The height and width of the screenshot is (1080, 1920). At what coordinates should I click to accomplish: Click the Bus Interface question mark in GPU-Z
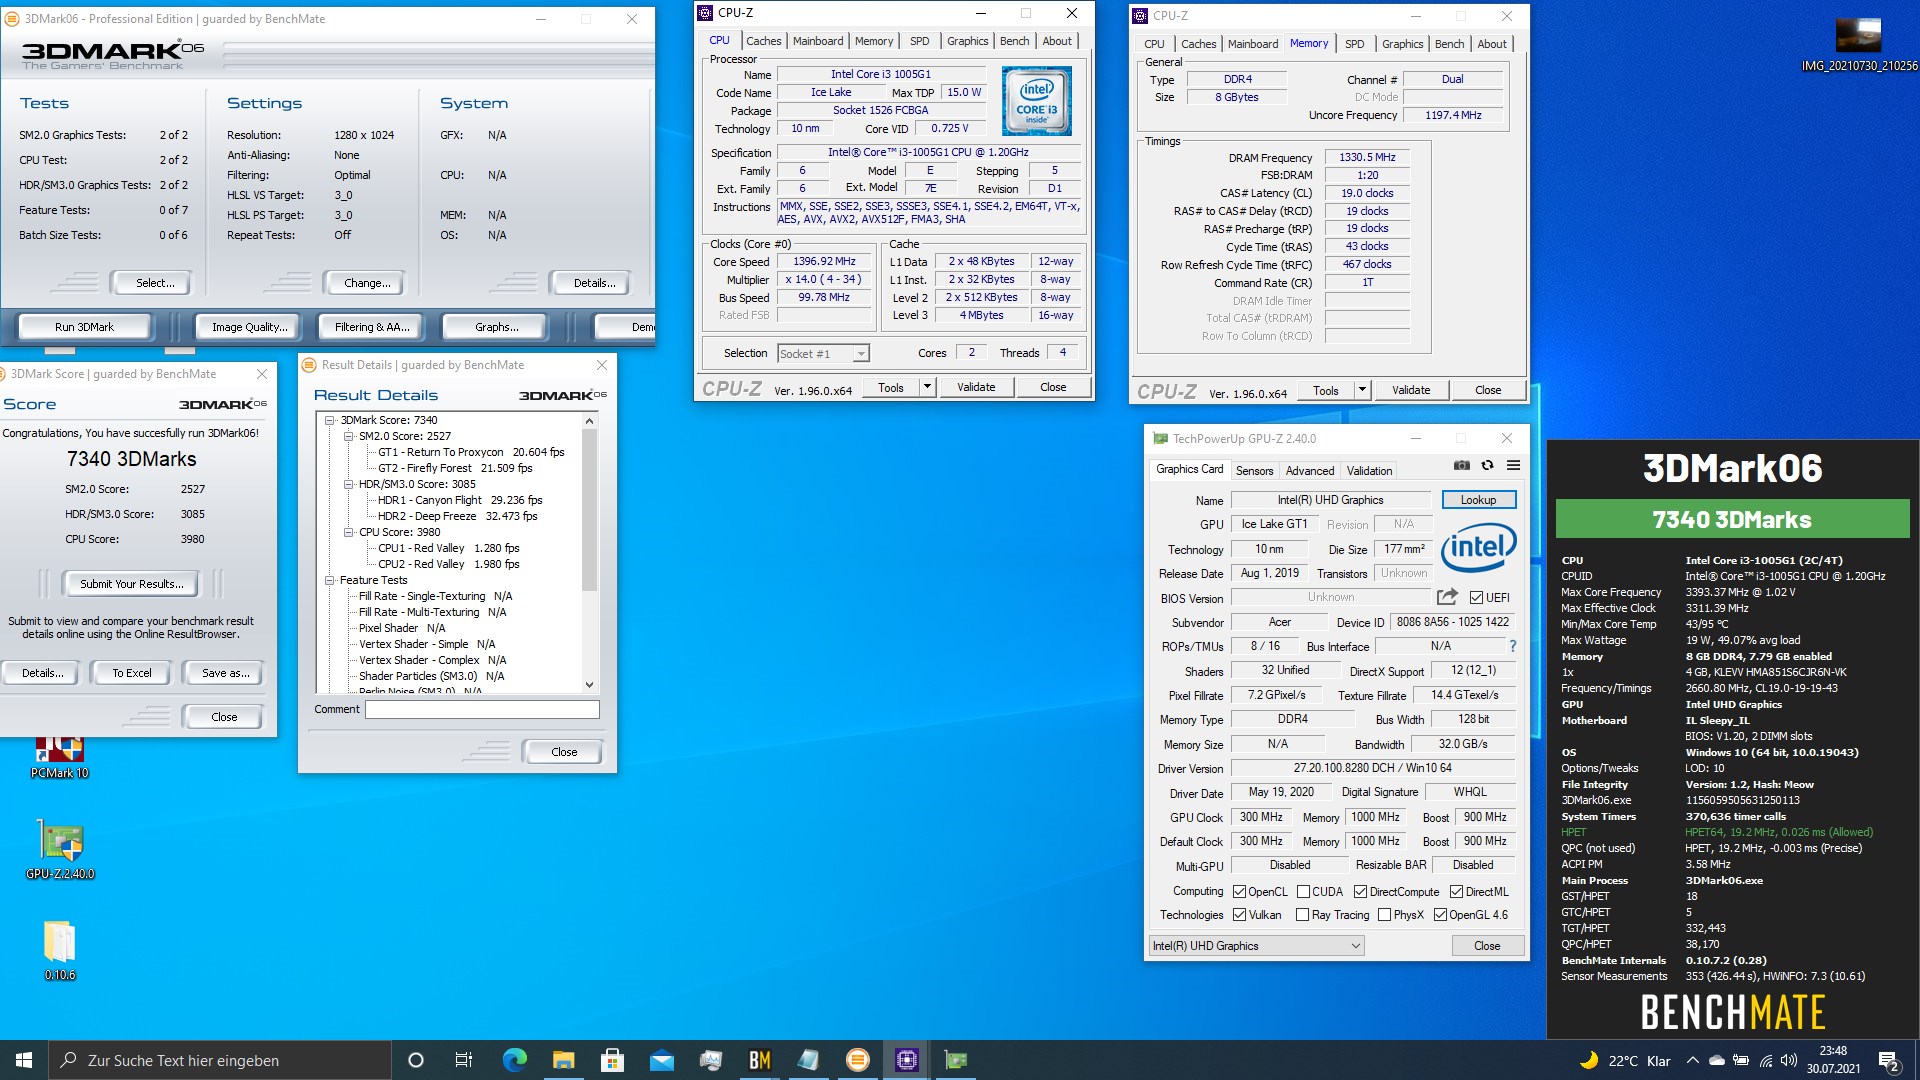(1512, 646)
